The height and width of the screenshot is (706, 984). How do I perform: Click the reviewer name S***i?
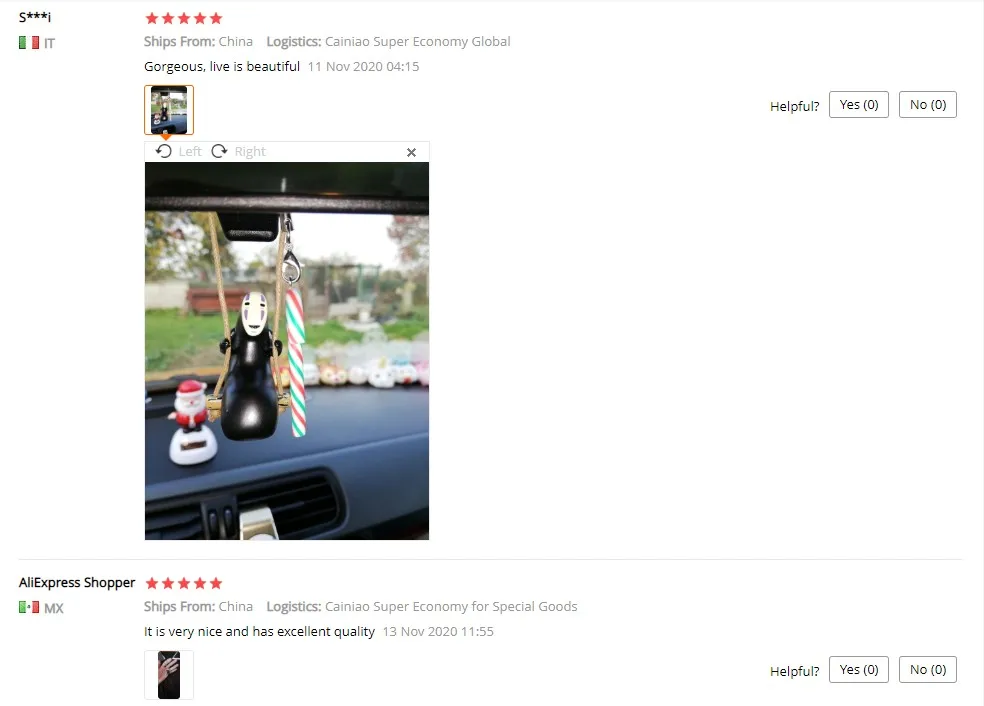[35, 17]
